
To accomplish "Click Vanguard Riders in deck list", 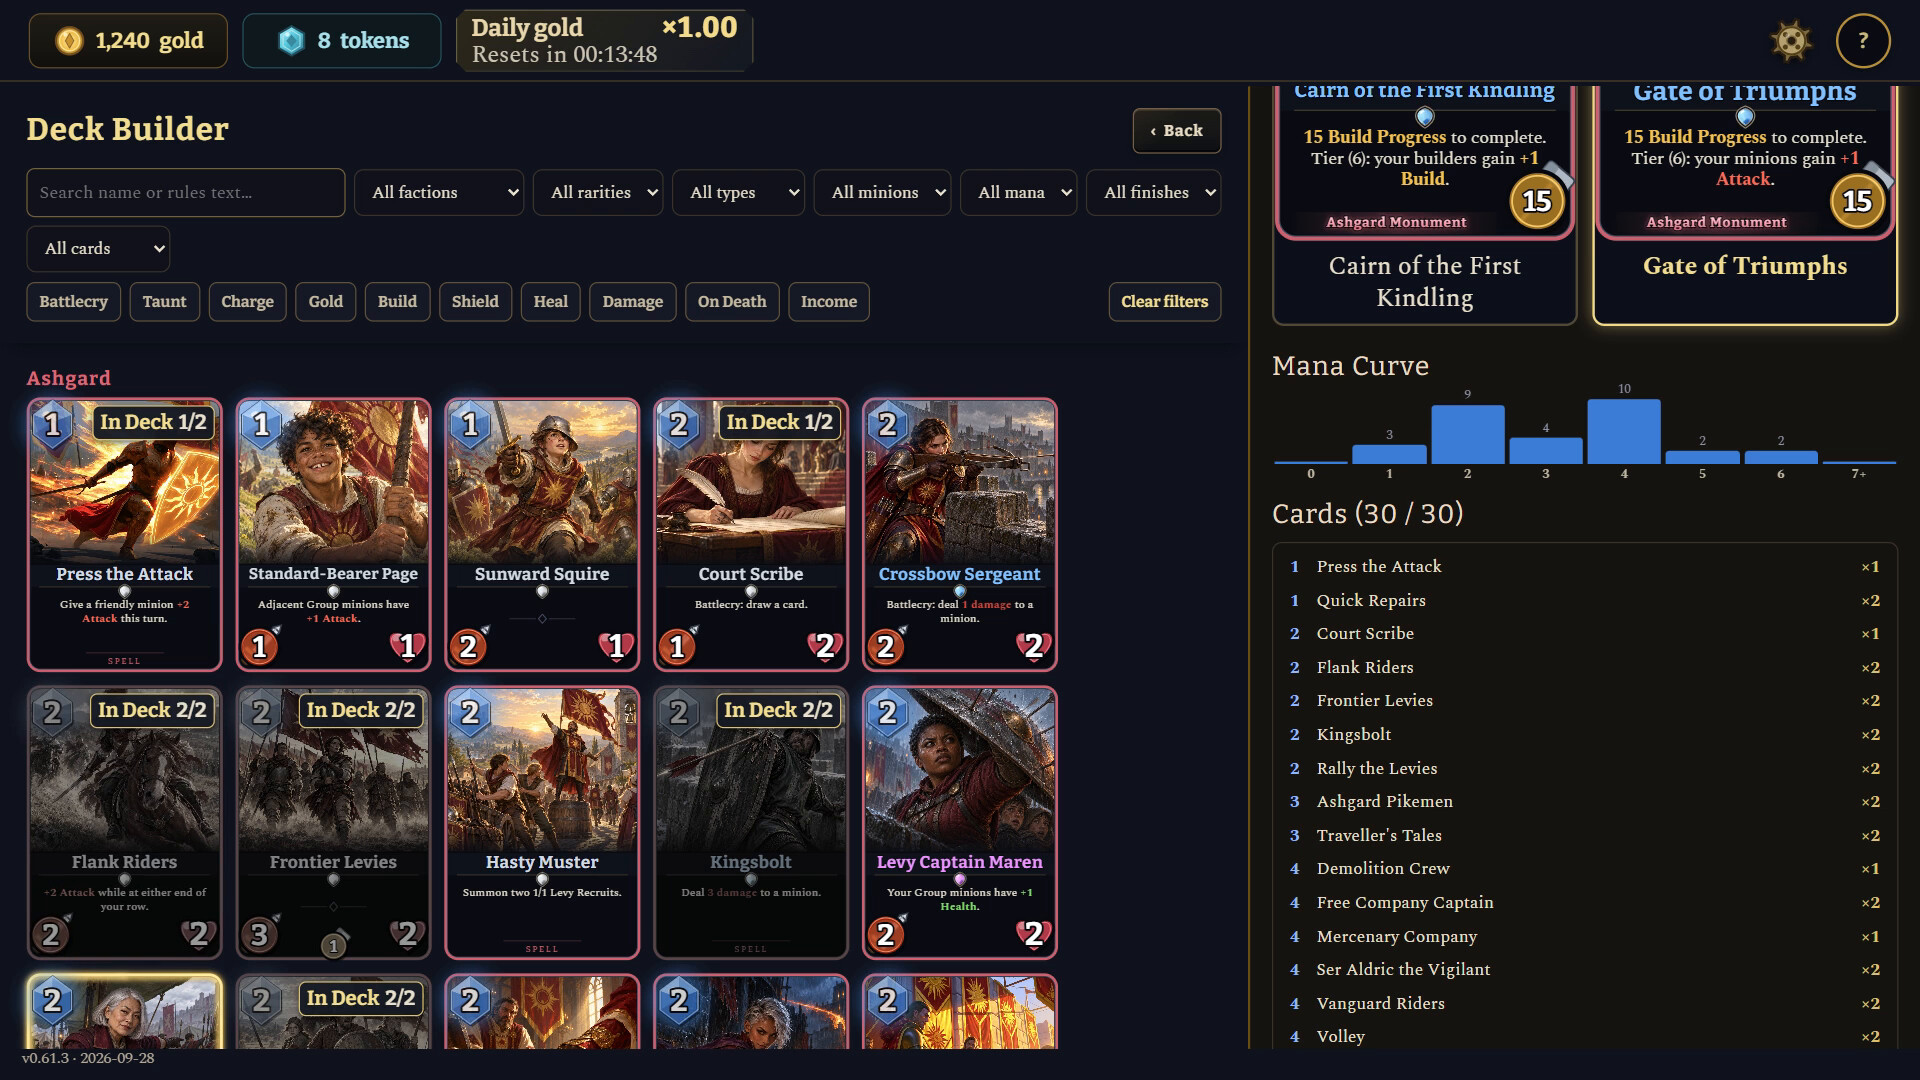I will coord(1585,1004).
